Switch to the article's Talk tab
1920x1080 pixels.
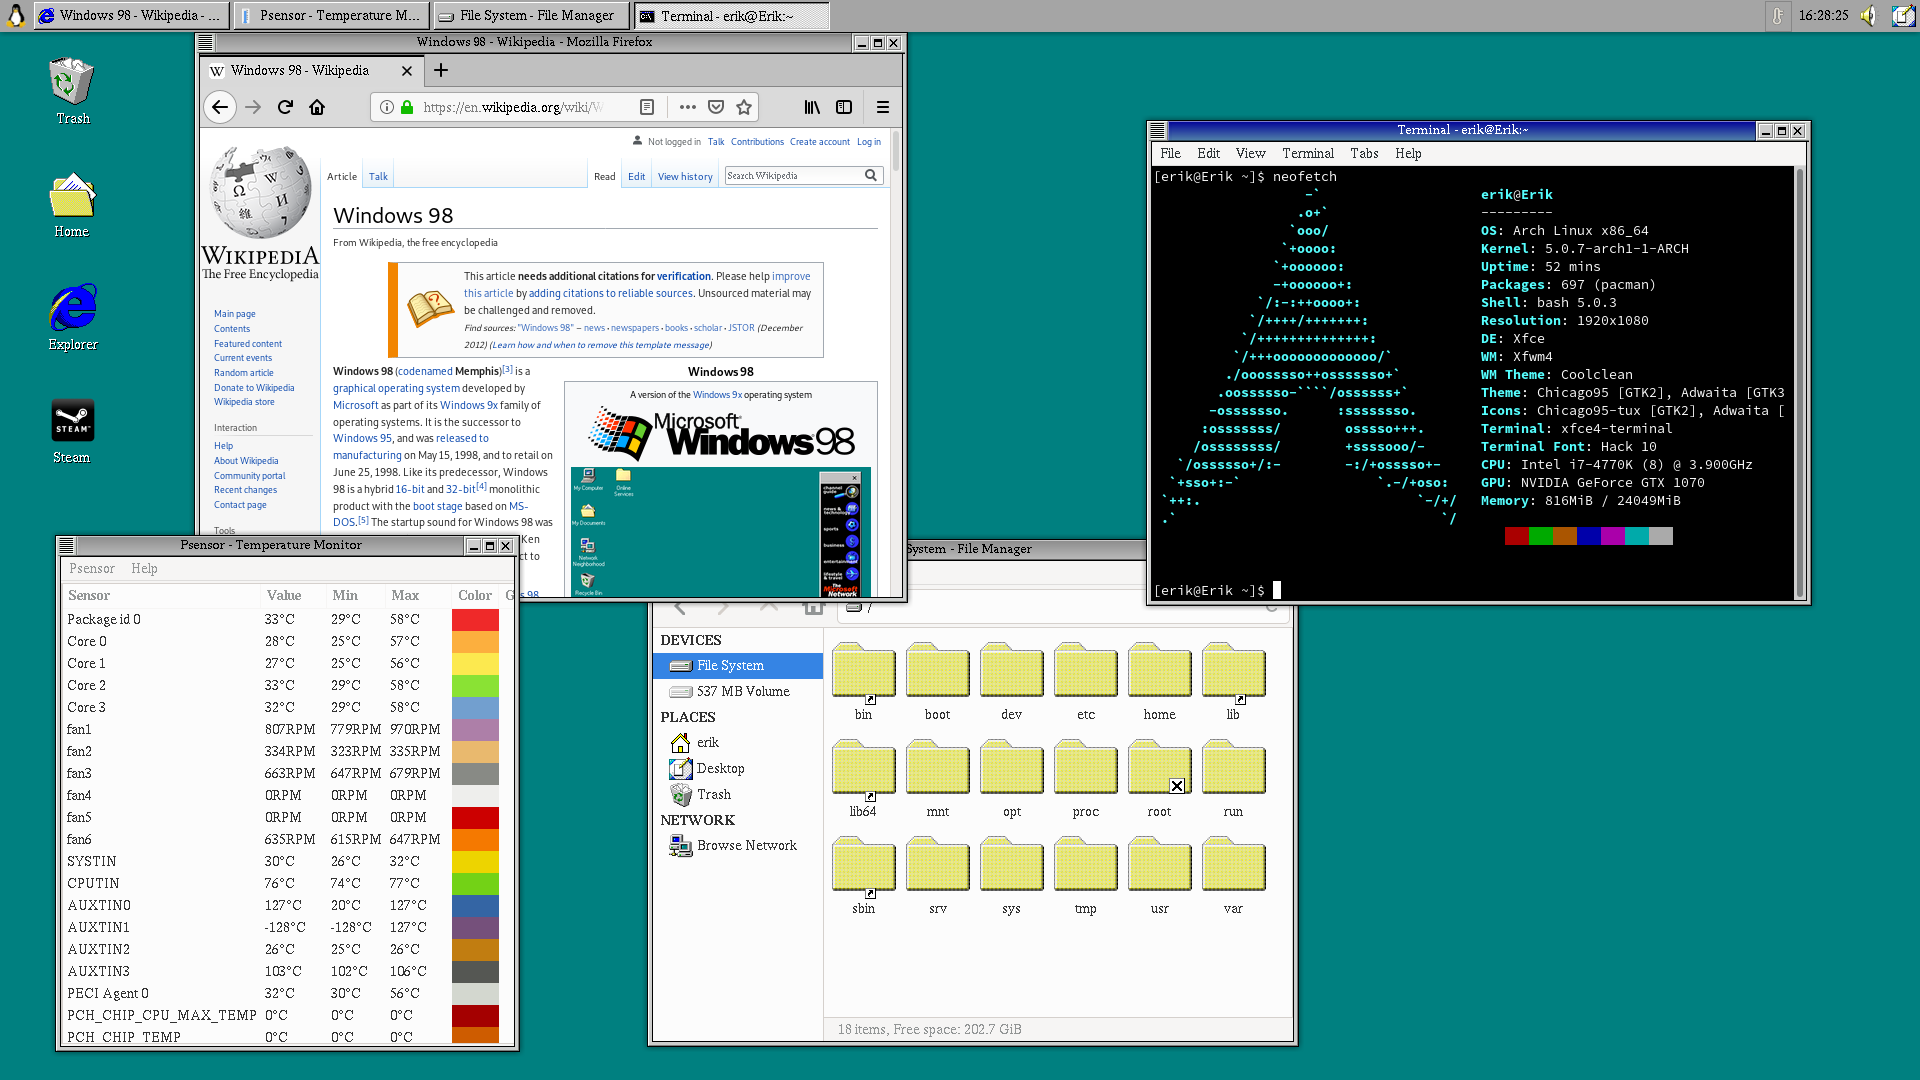(378, 176)
